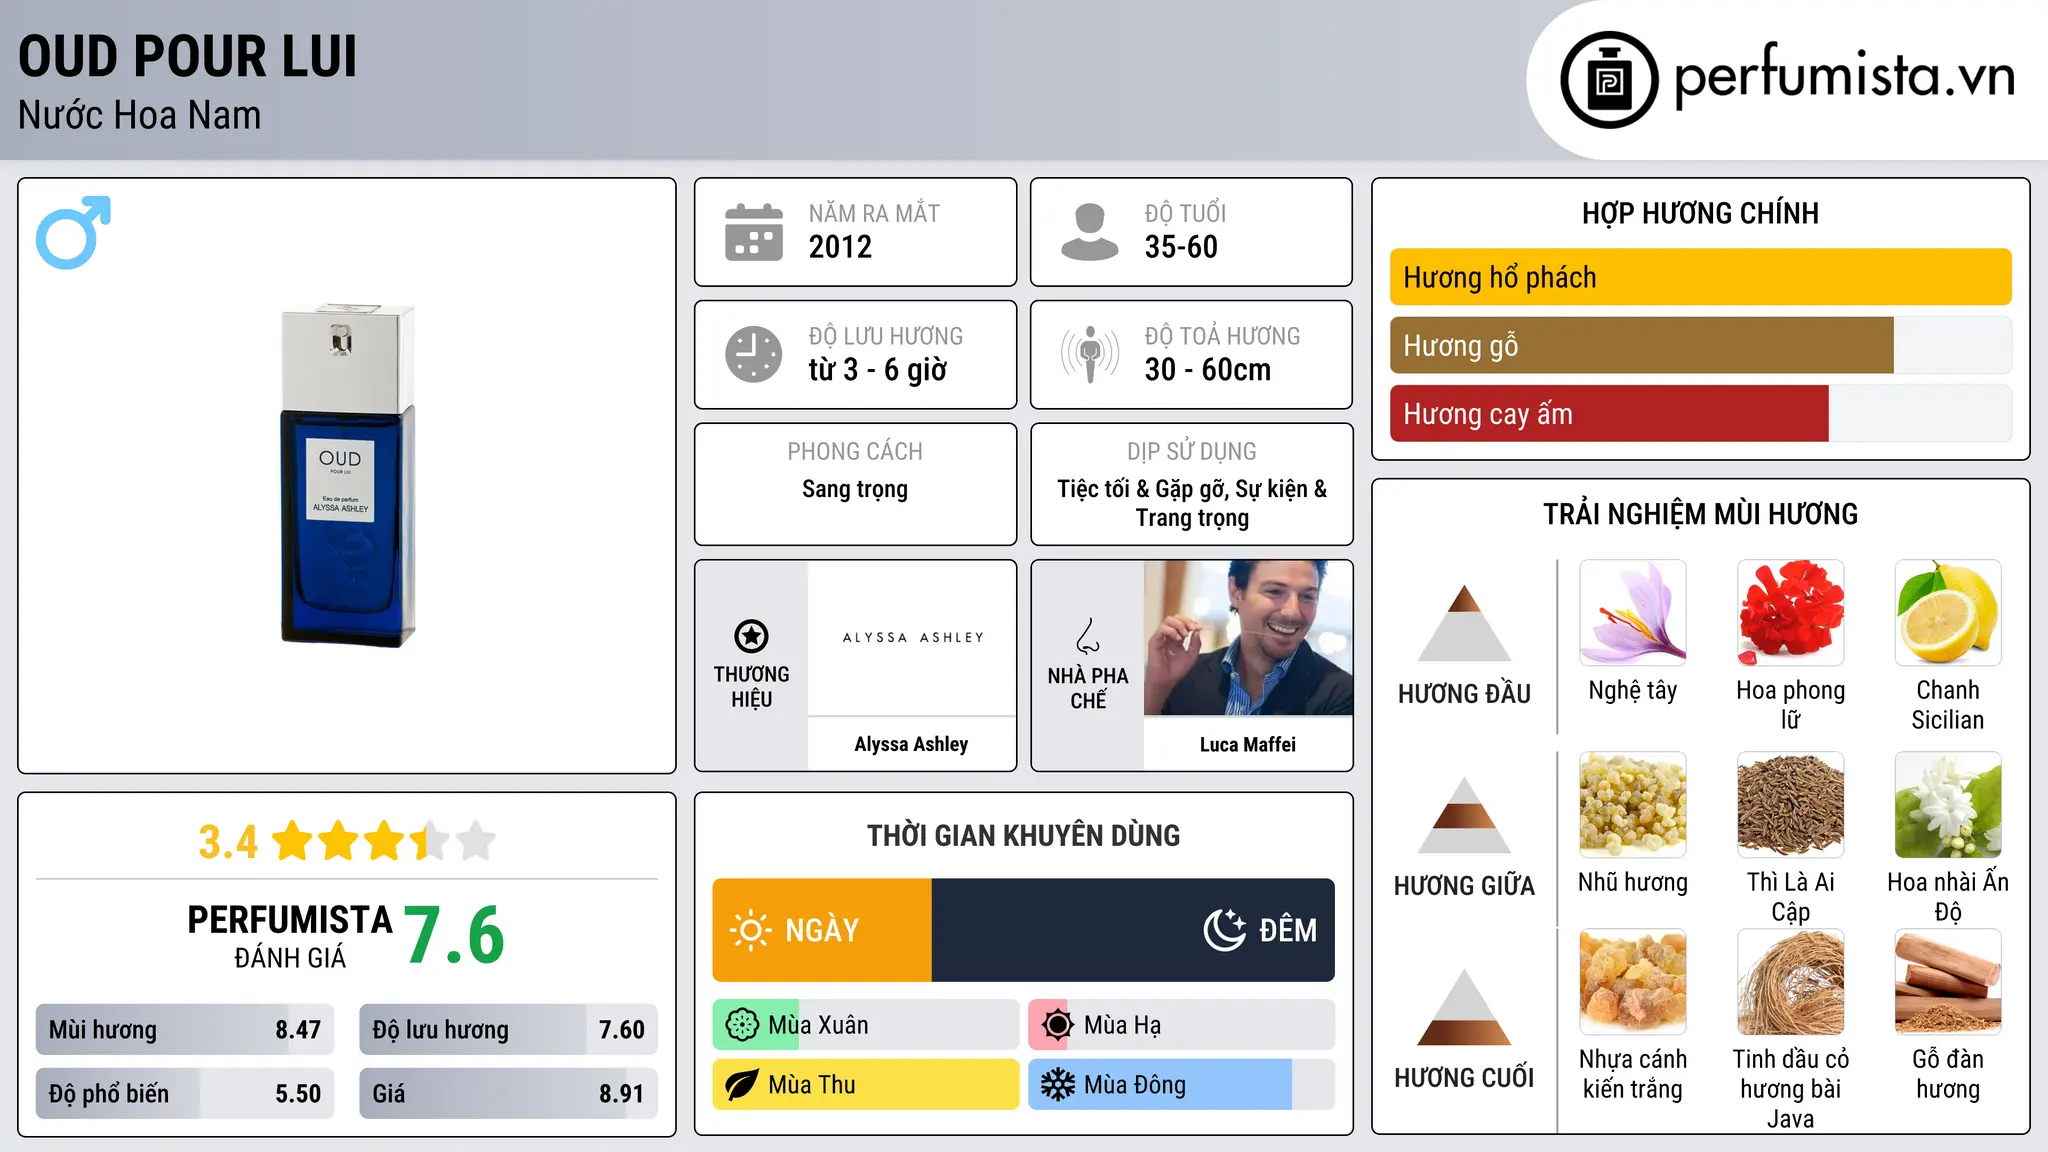
Task: Click the green flower icon for Mùa Xuân
Action: click(742, 1025)
